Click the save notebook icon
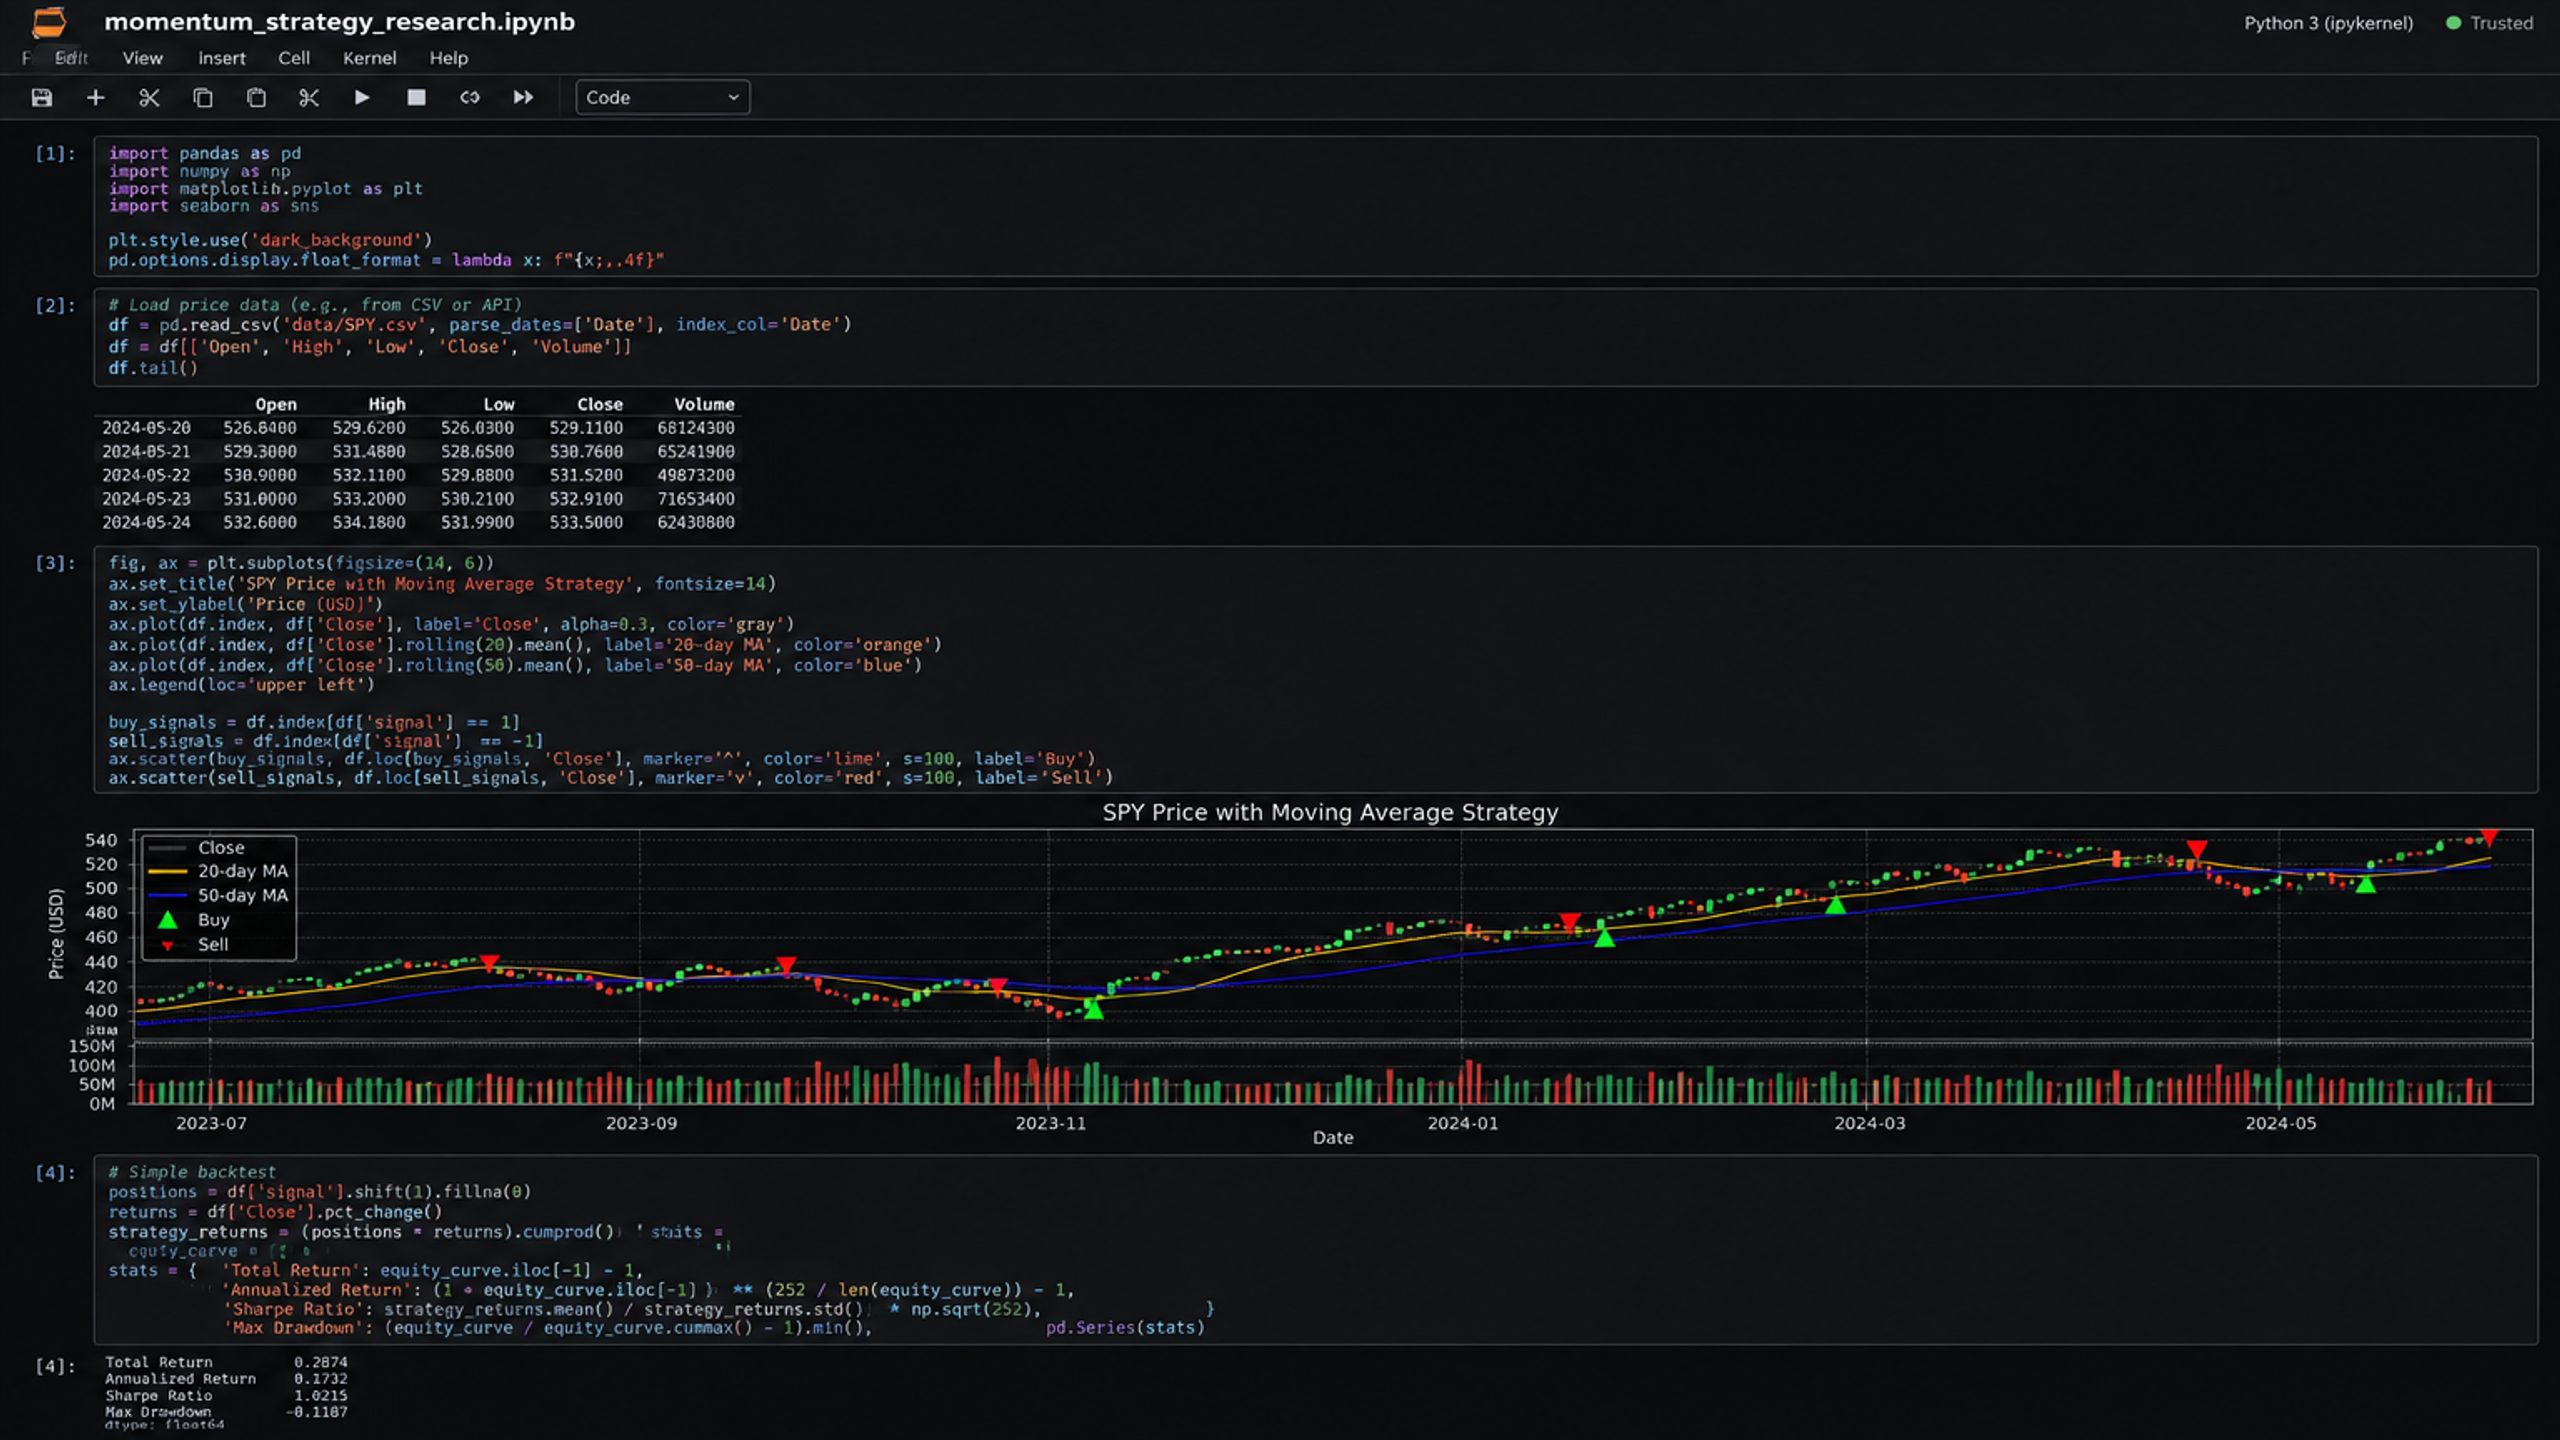Image resolution: width=2560 pixels, height=1440 pixels. 41,97
